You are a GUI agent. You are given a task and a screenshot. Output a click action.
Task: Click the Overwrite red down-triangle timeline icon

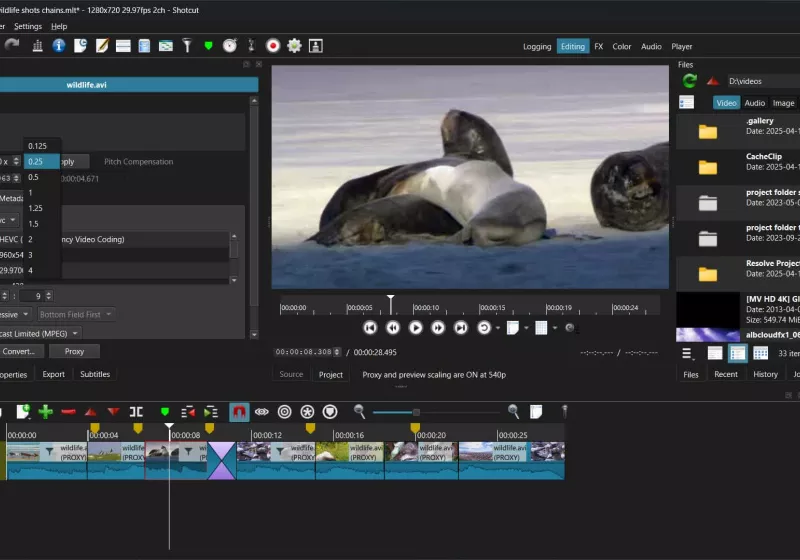point(113,412)
